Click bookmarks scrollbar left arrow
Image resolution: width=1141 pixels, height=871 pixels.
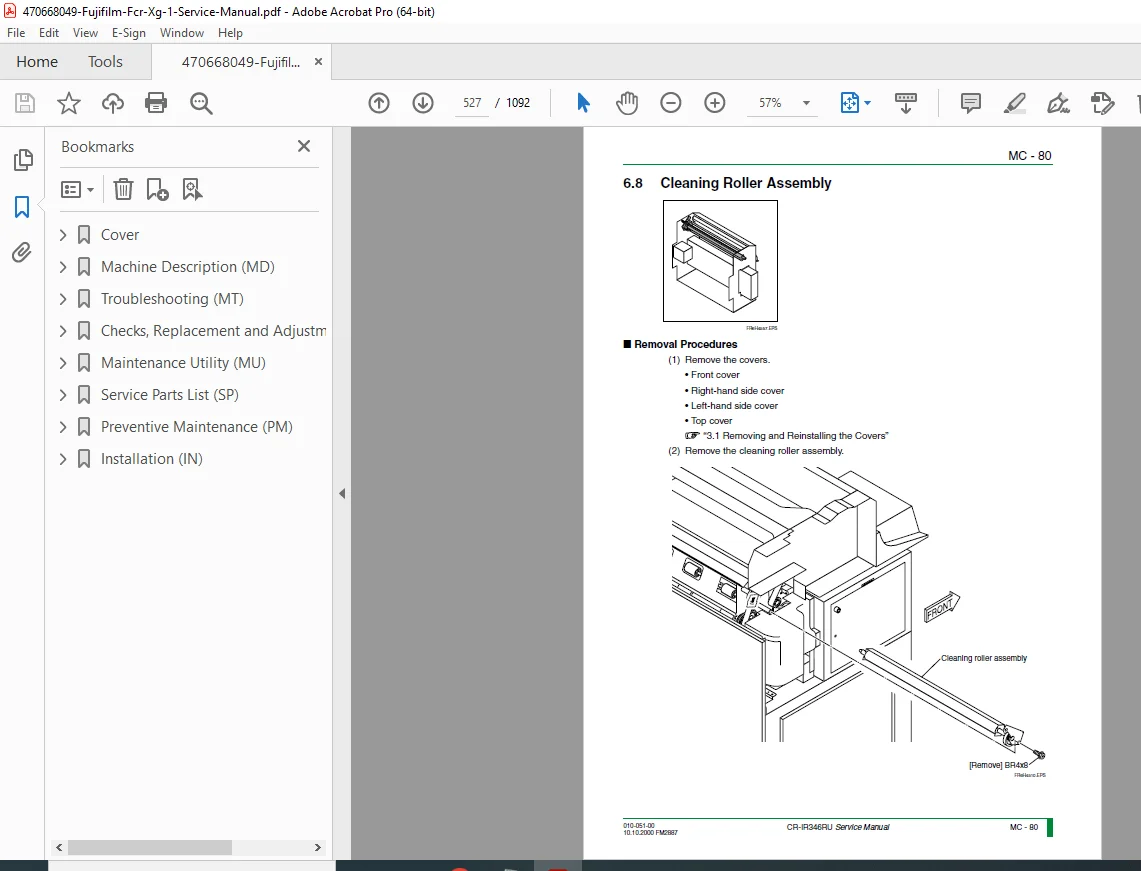60,848
